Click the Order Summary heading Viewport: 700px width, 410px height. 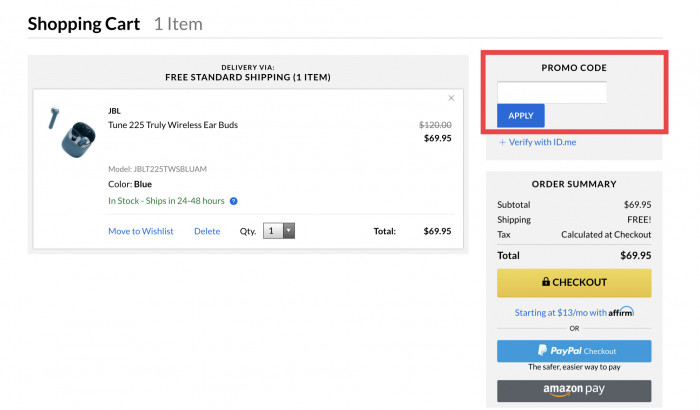tap(574, 183)
